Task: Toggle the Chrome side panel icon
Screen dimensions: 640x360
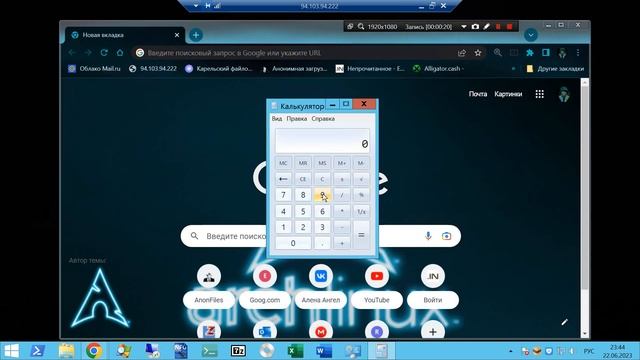Action: coord(546,53)
